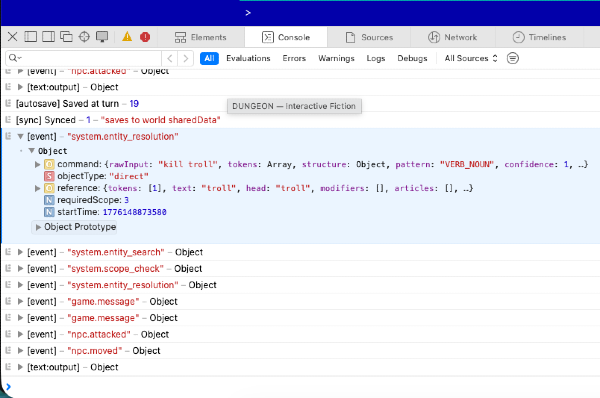The width and height of the screenshot is (600, 398).
Task: Click the objectType value "direct"
Action: click(129, 176)
